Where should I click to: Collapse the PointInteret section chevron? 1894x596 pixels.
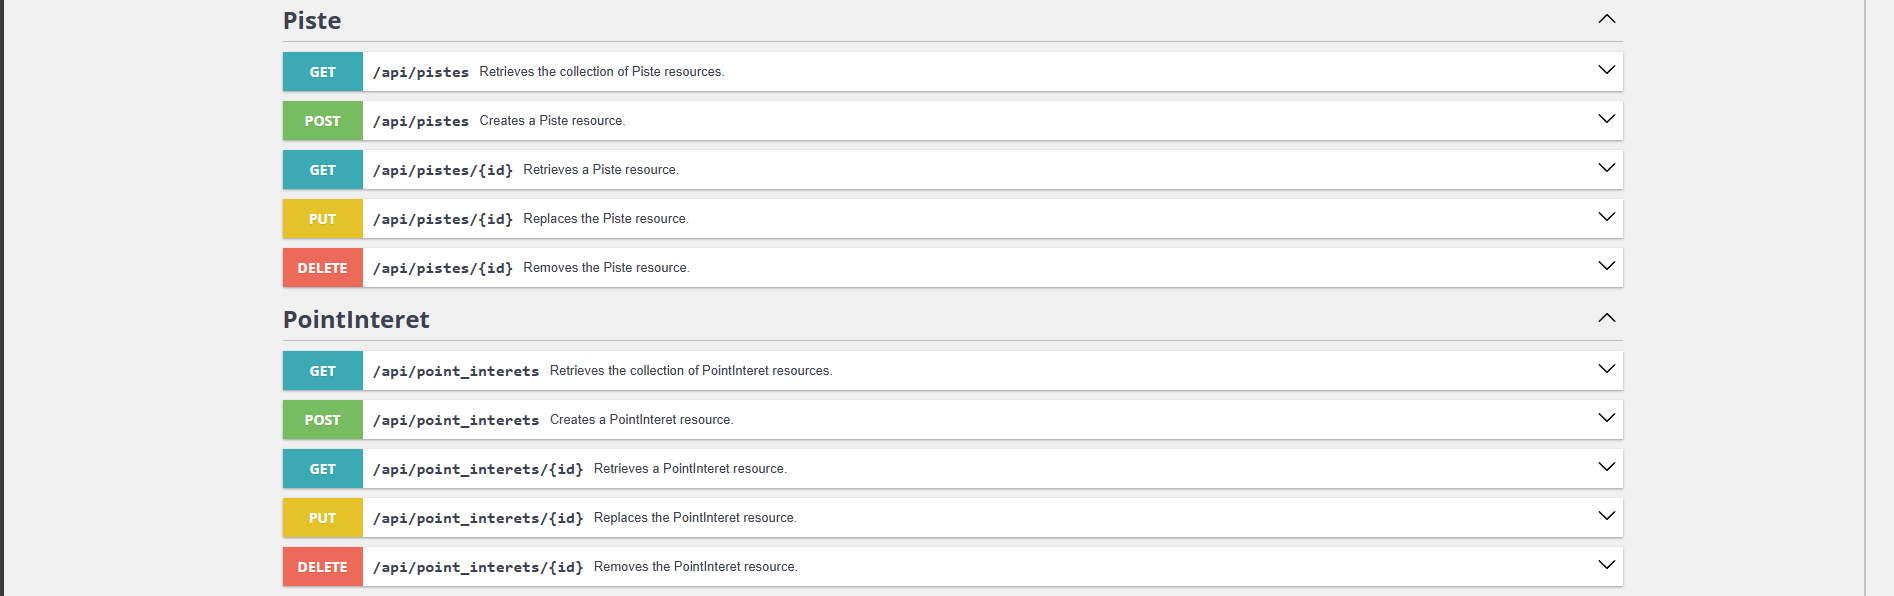1606,318
